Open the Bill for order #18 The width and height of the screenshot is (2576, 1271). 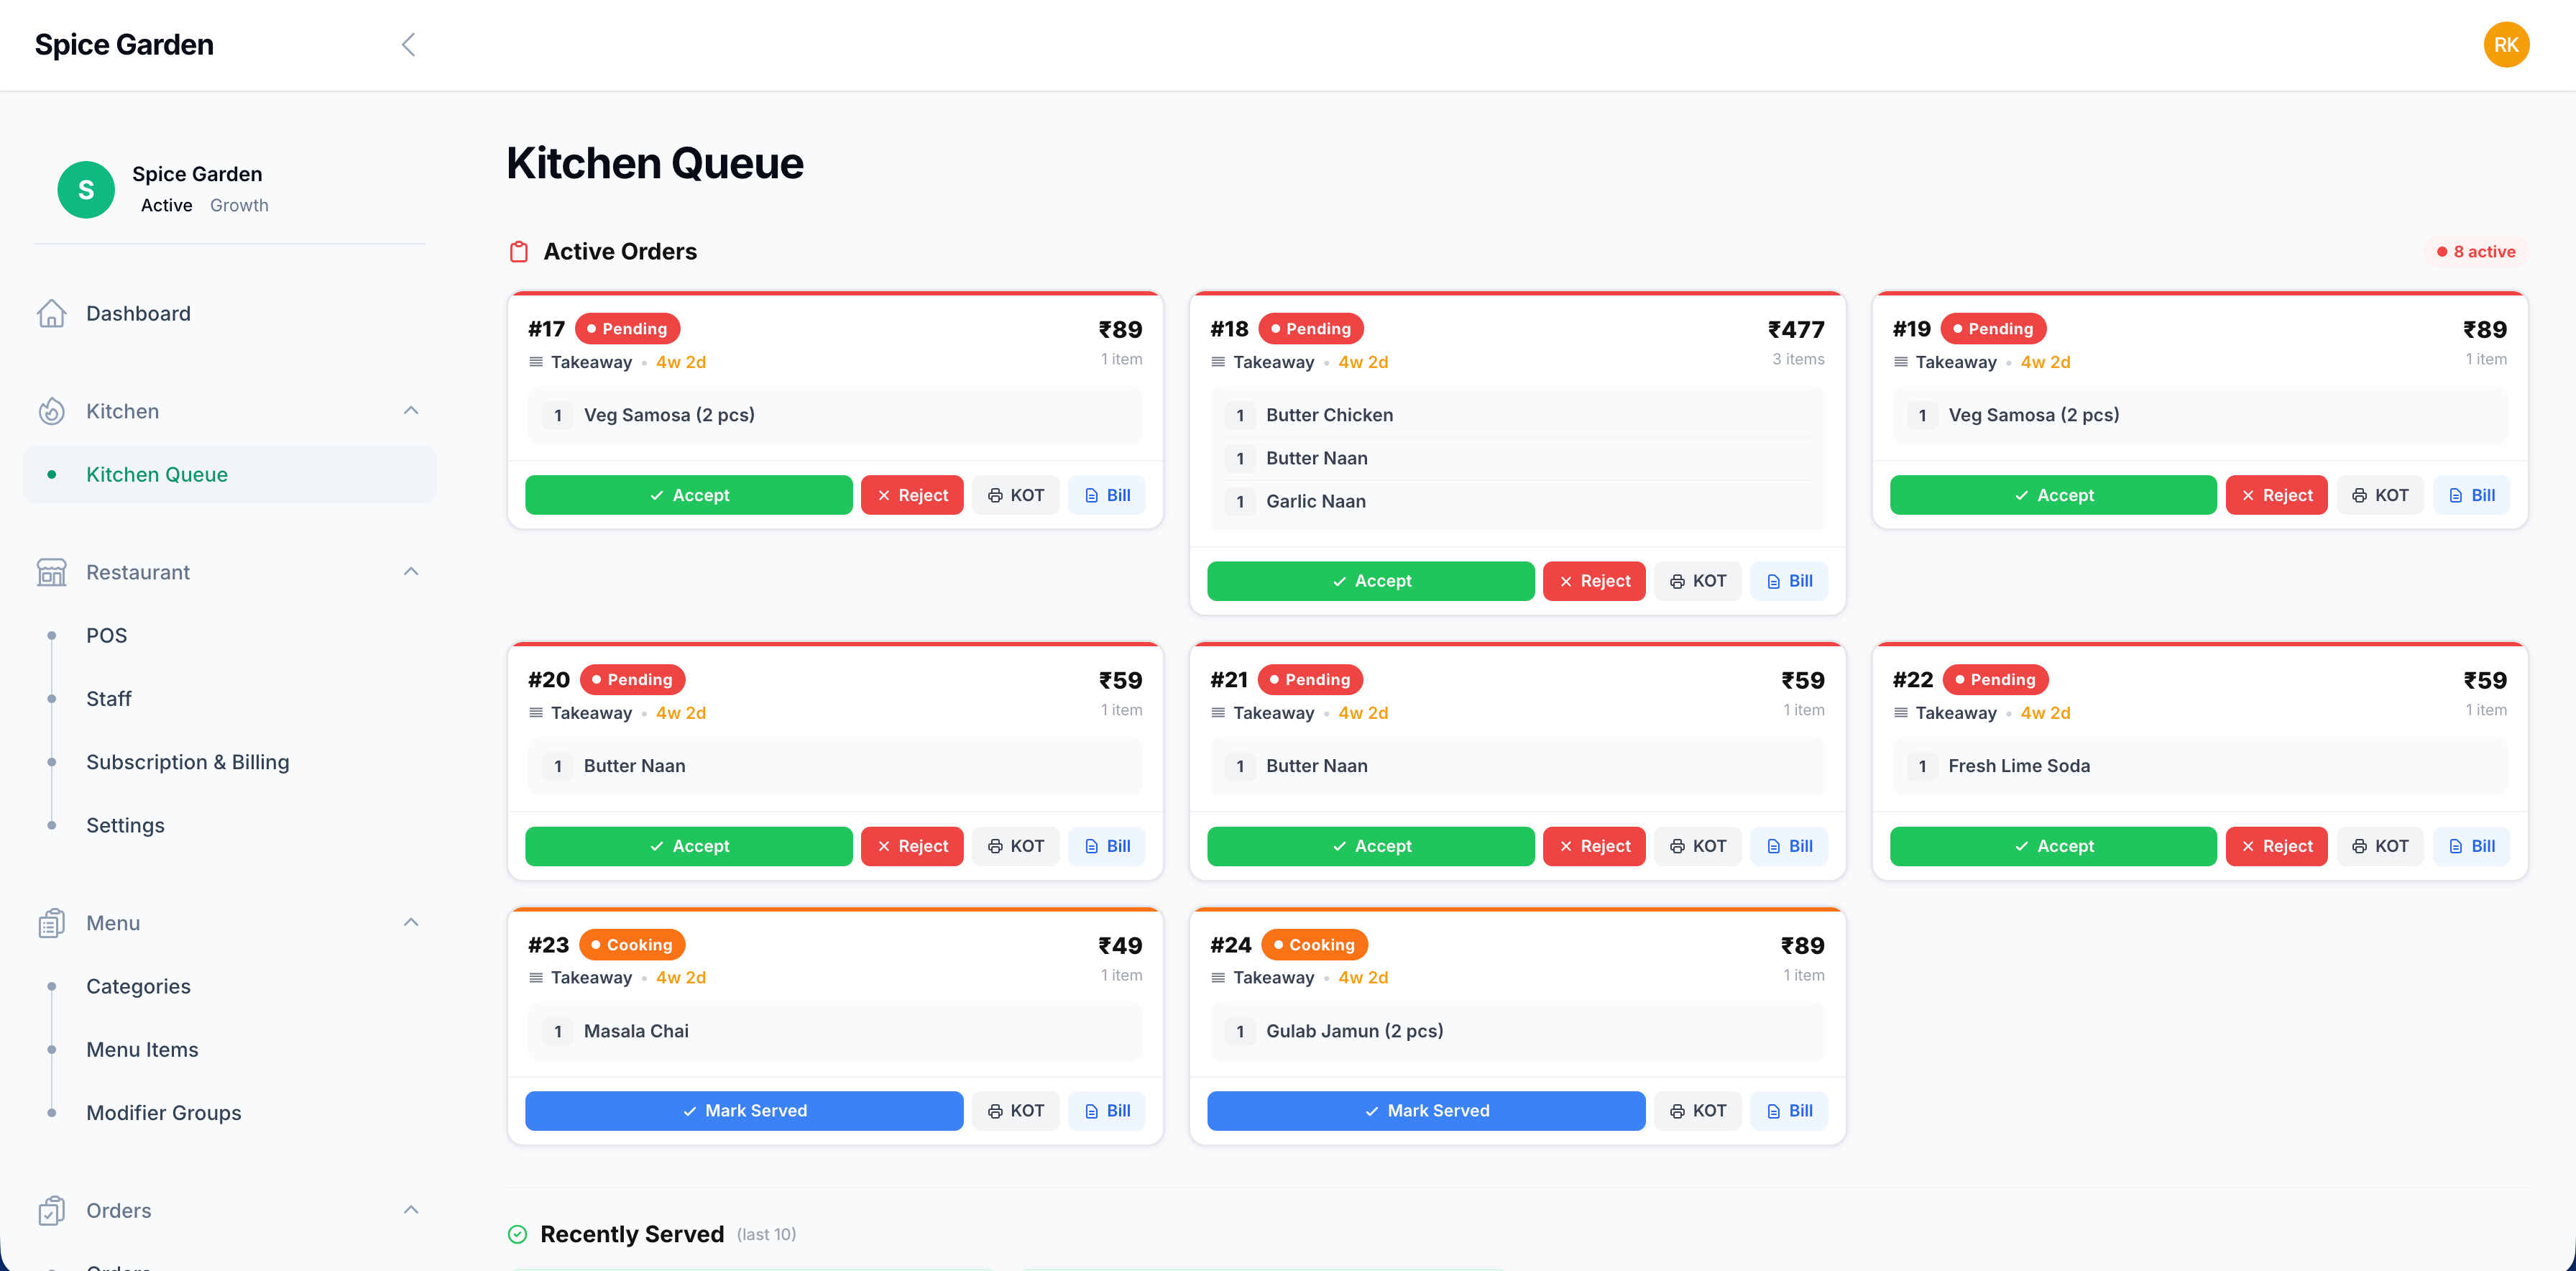click(1789, 580)
